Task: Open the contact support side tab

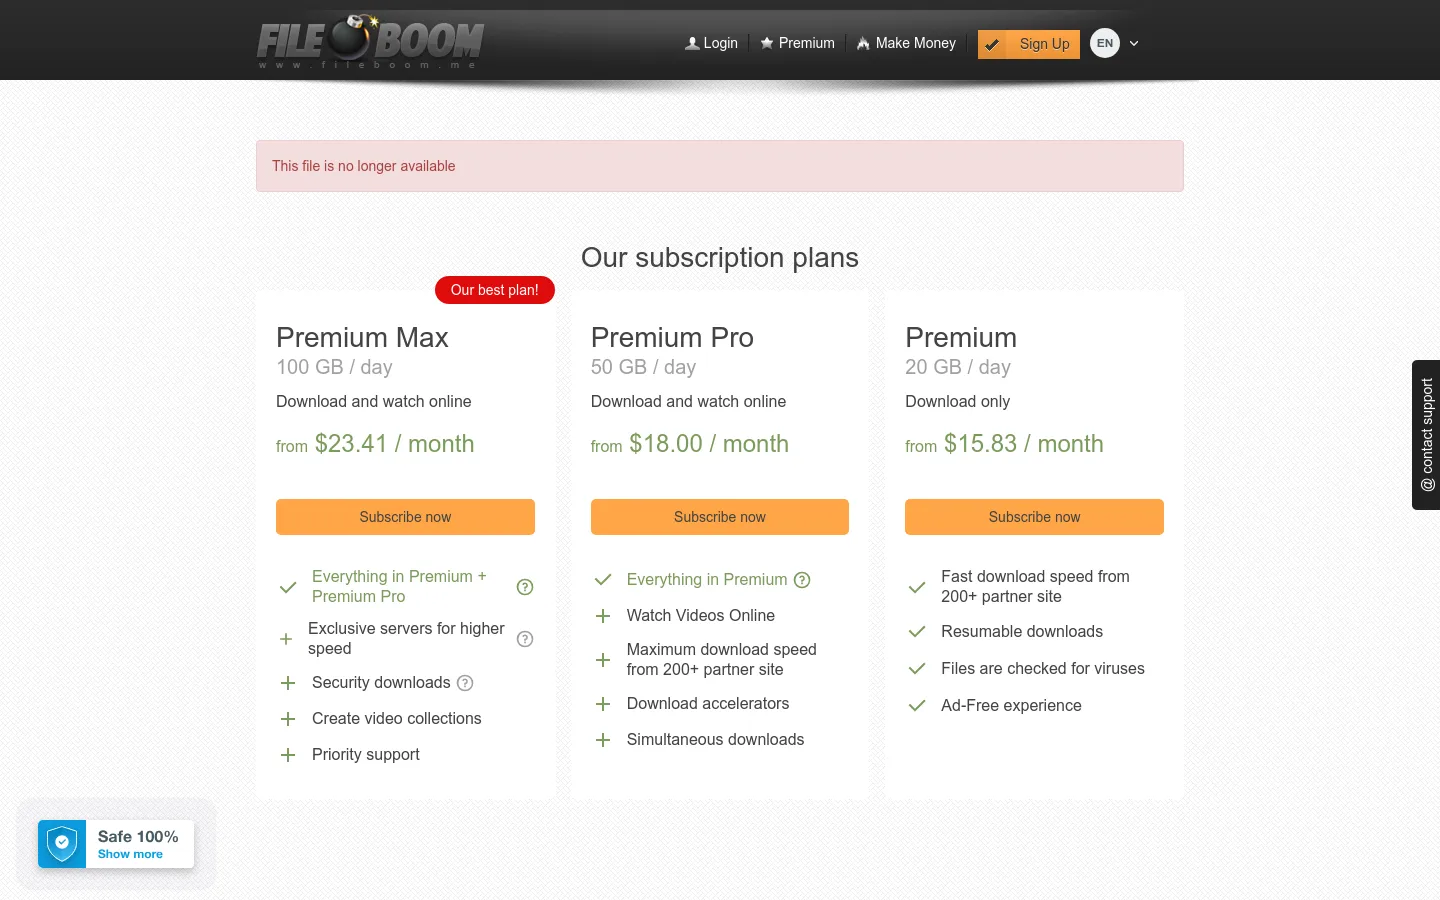Action: [1426, 435]
